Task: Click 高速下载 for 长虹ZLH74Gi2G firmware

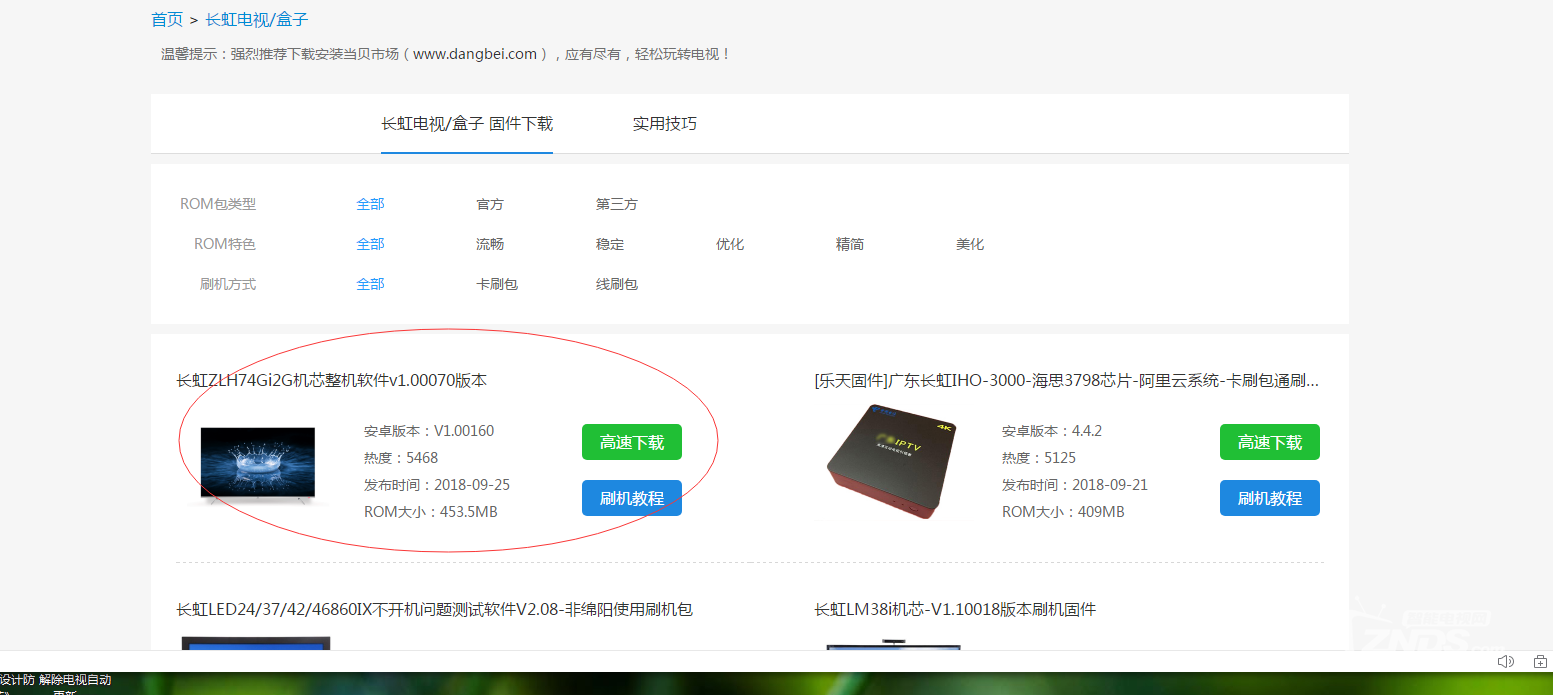Action: pos(632,442)
